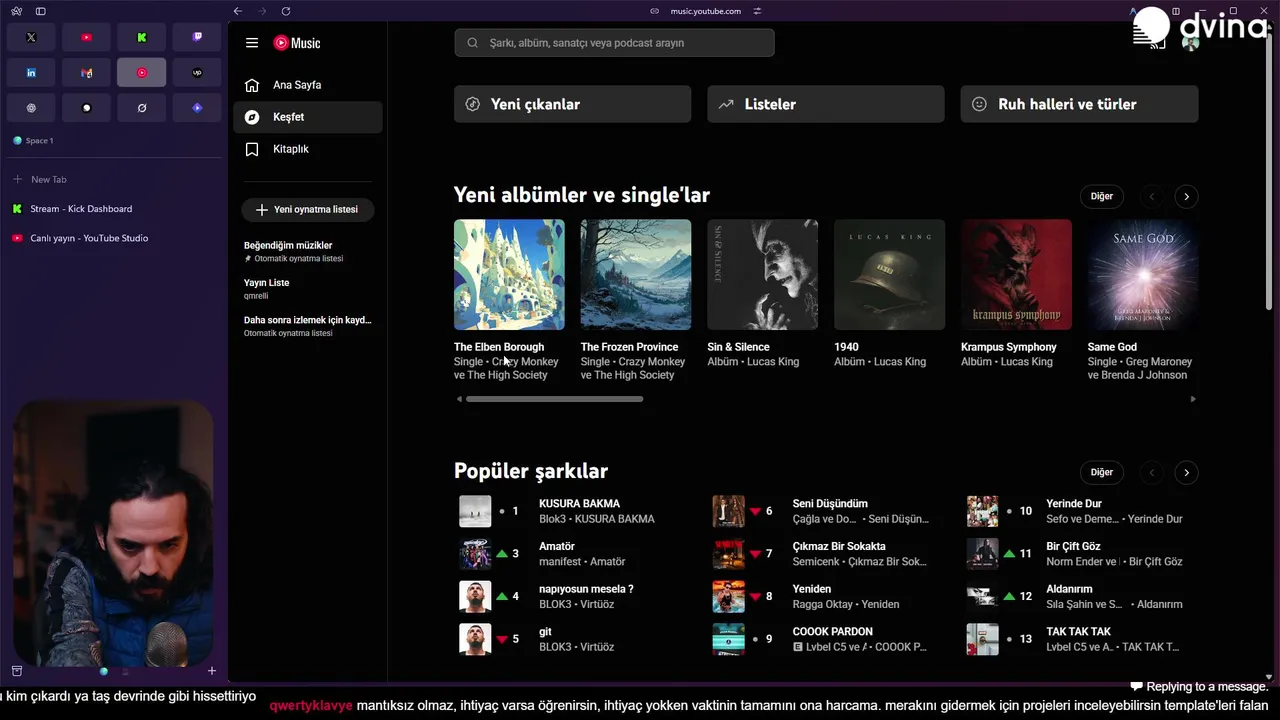The image size is (1280, 720).
Task: Open the archive icon at sidebar bottom
Action: [x=16, y=671]
